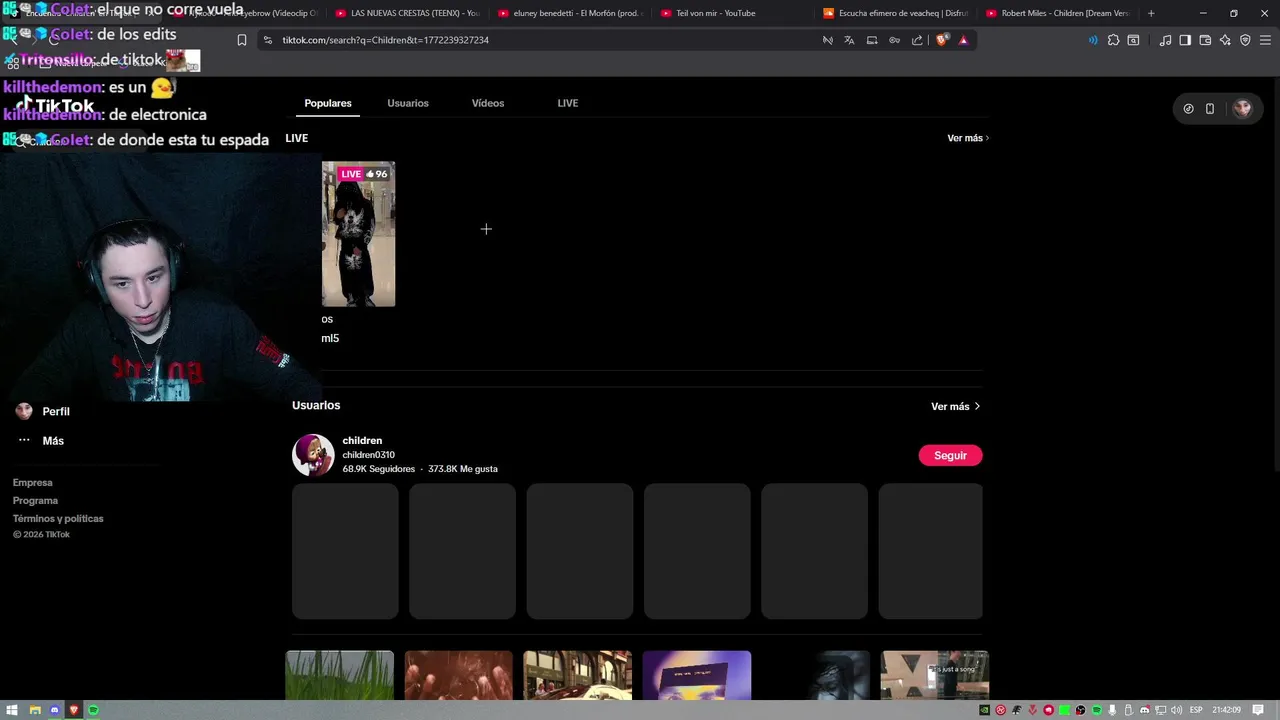The image size is (1280, 720).
Task: Expand Ver más for Usuarios section
Action: [x=955, y=406]
